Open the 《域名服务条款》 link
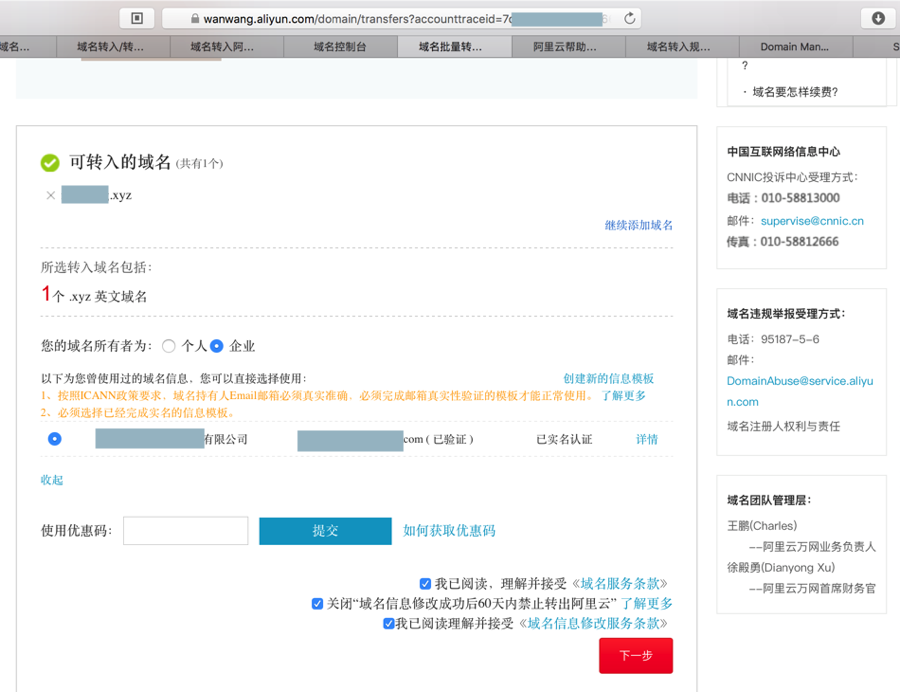Screen dimensions: 900x692 619,584
